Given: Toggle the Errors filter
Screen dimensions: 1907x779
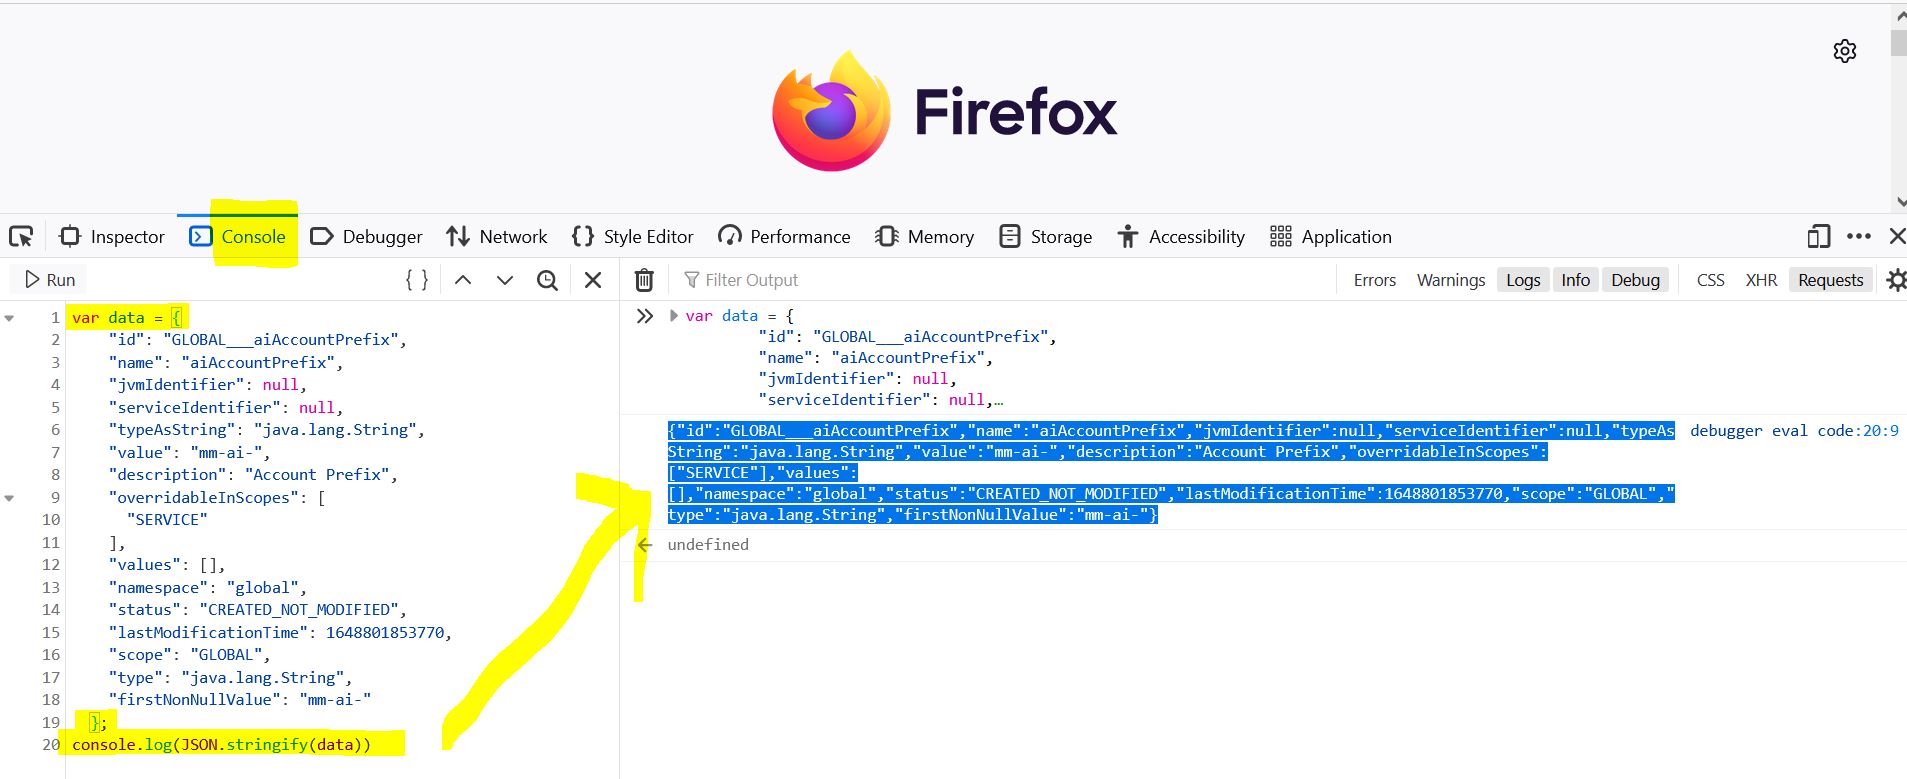Looking at the screenshot, I should pyautogui.click(x=1374, y=280).
